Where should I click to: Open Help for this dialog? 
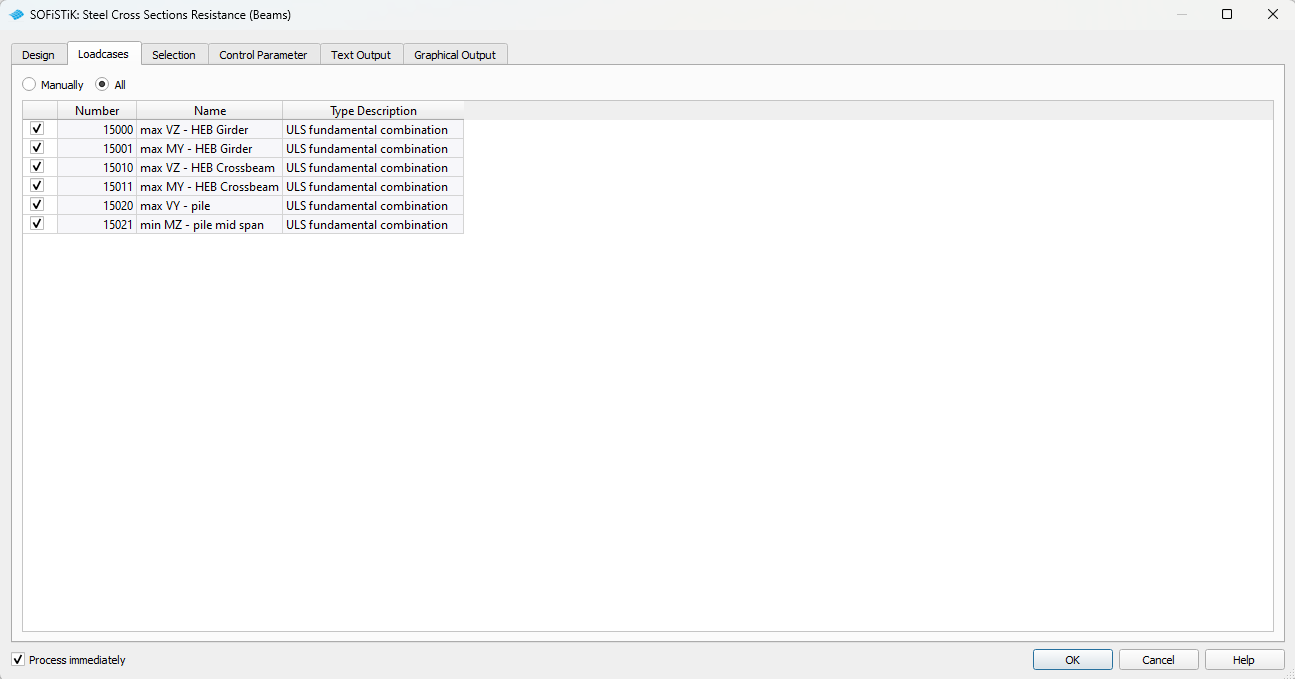pyautogui.click(x=1243, y=660)
